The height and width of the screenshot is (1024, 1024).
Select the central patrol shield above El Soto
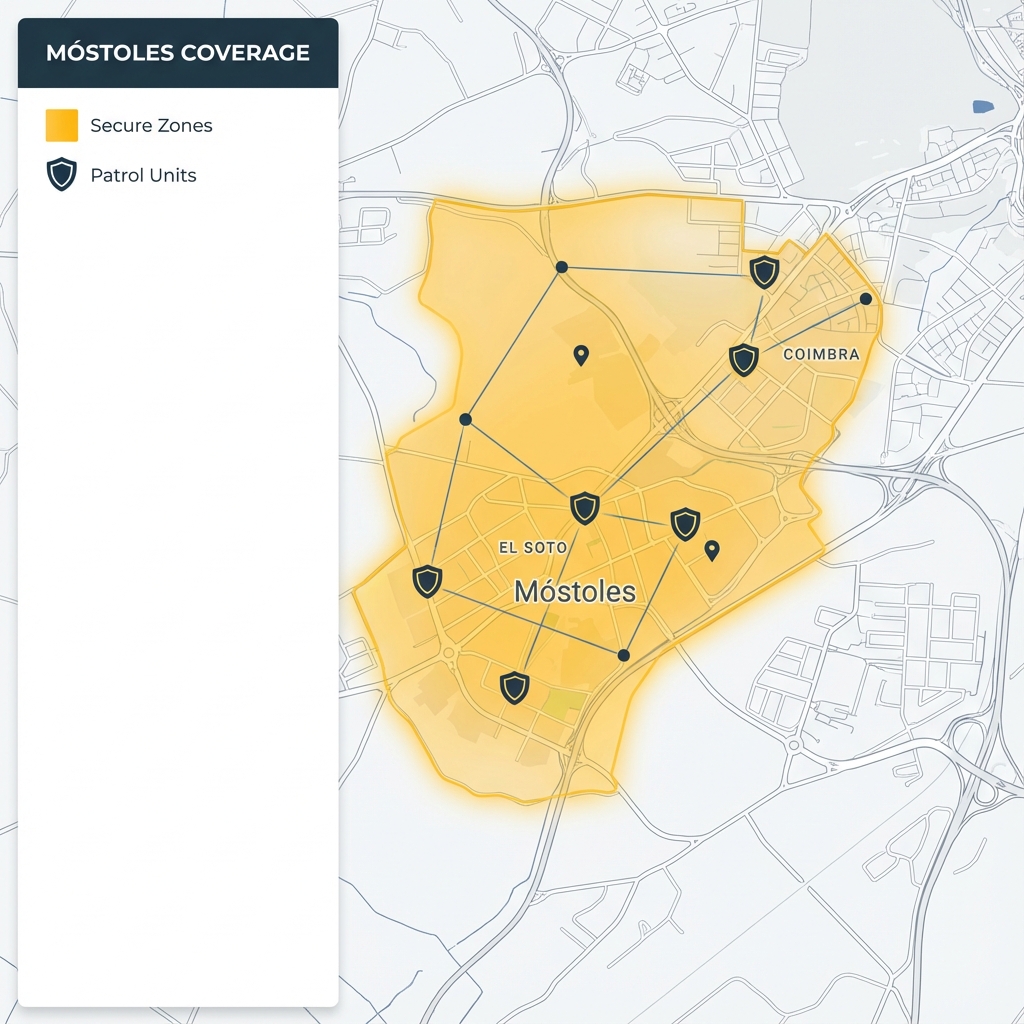click(583, 507)
